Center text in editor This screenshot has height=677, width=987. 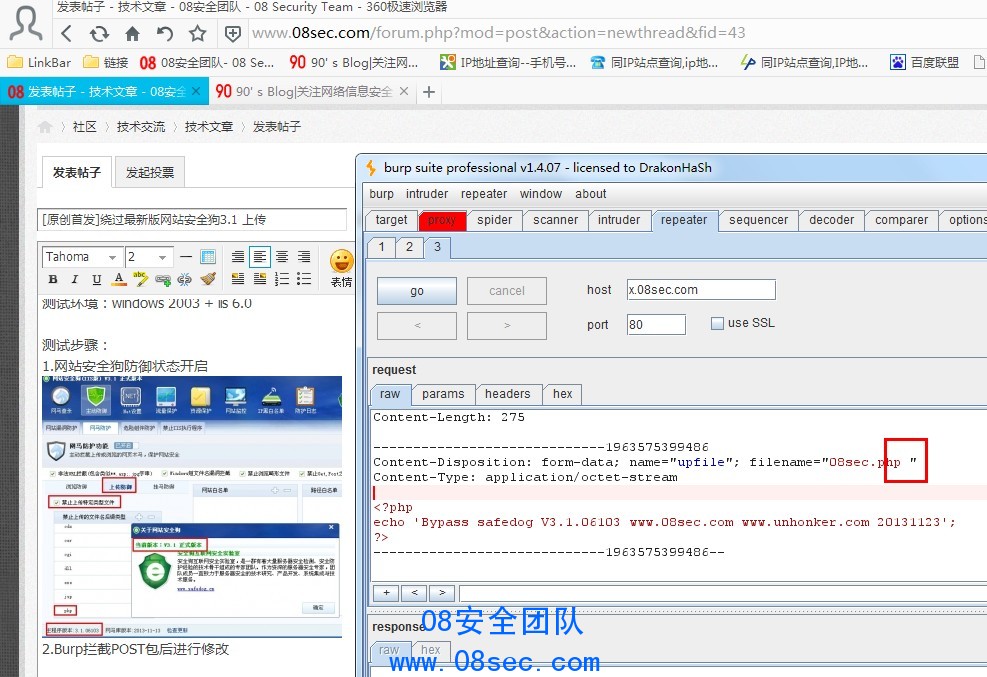tap(282, 257)
